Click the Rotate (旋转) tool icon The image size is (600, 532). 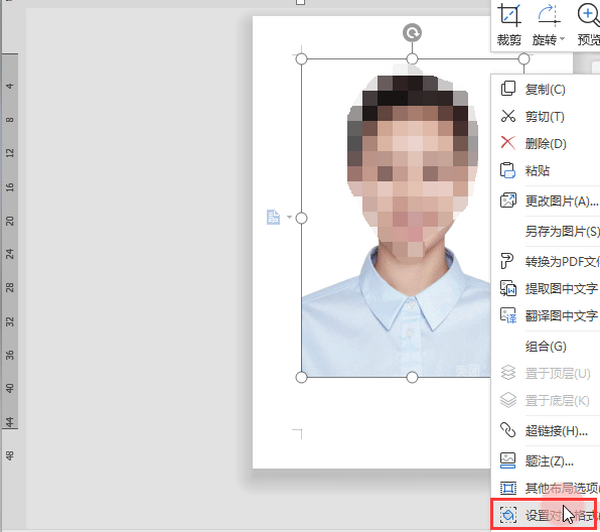(x=548, y=15)
